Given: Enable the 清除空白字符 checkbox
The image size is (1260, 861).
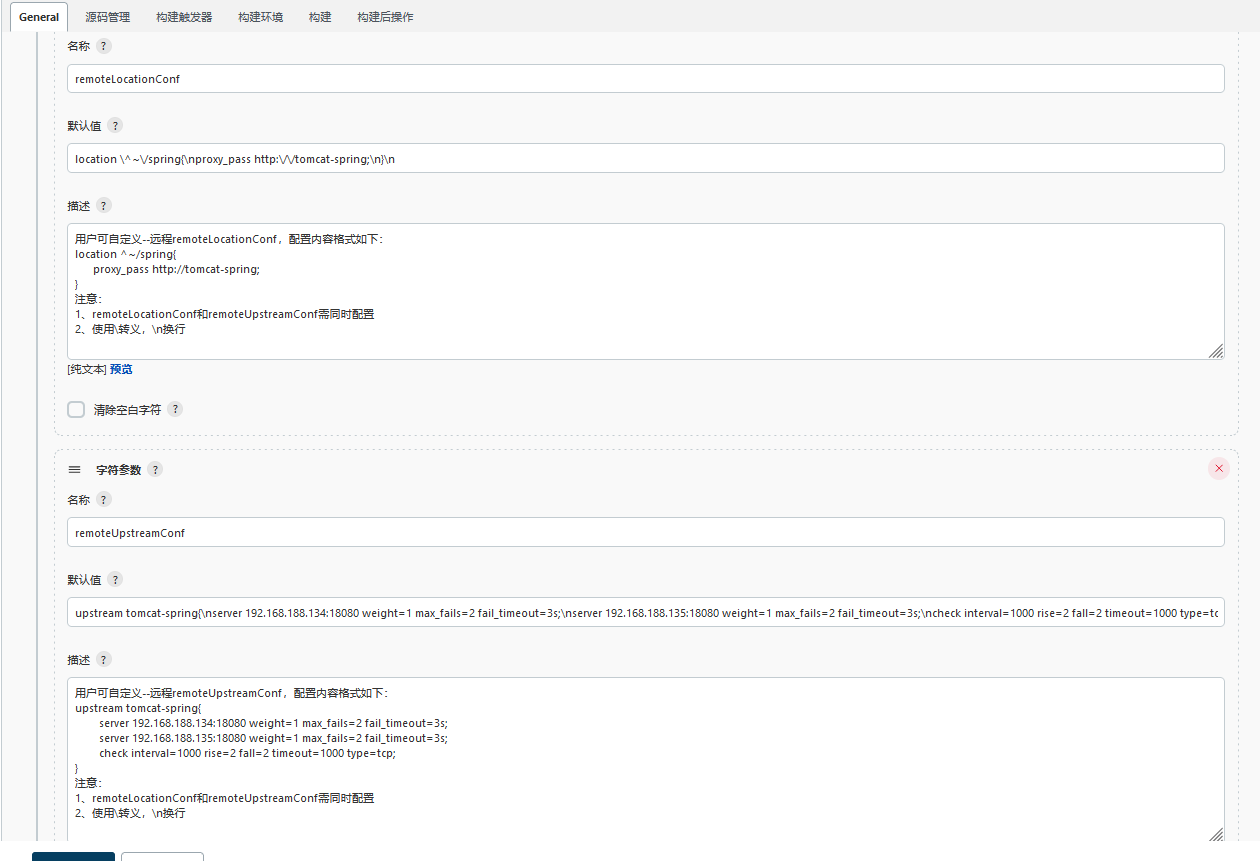Looking at the screenshot, I should pos(76,409).
